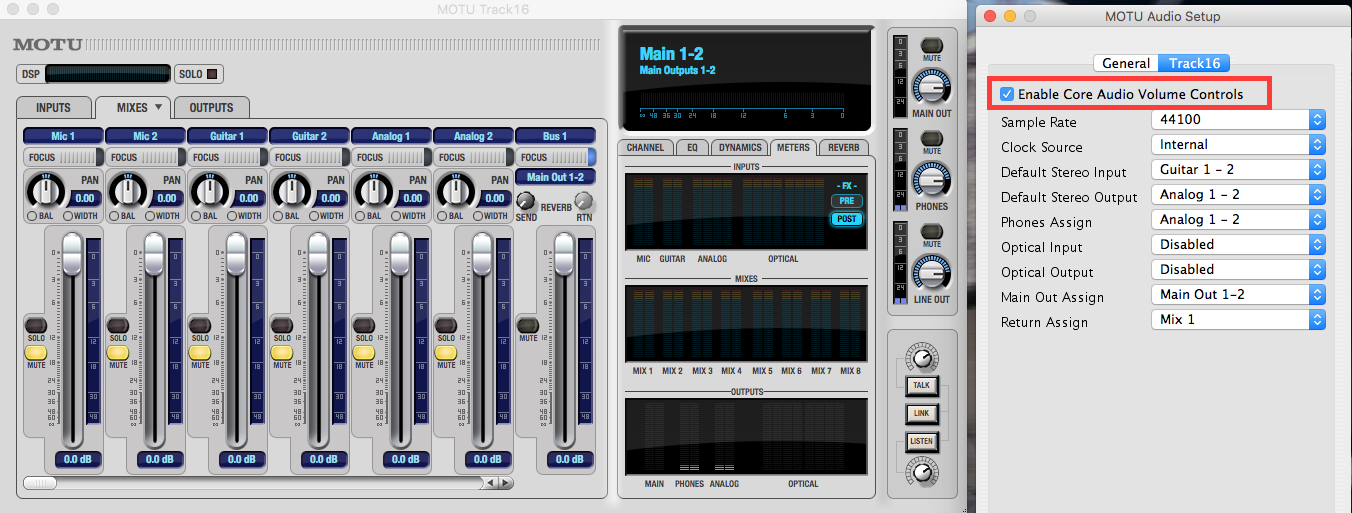Click the Guitar 2 FOCUS strip
This screenshot has width=1352, height=513.
tap(310, 157)
